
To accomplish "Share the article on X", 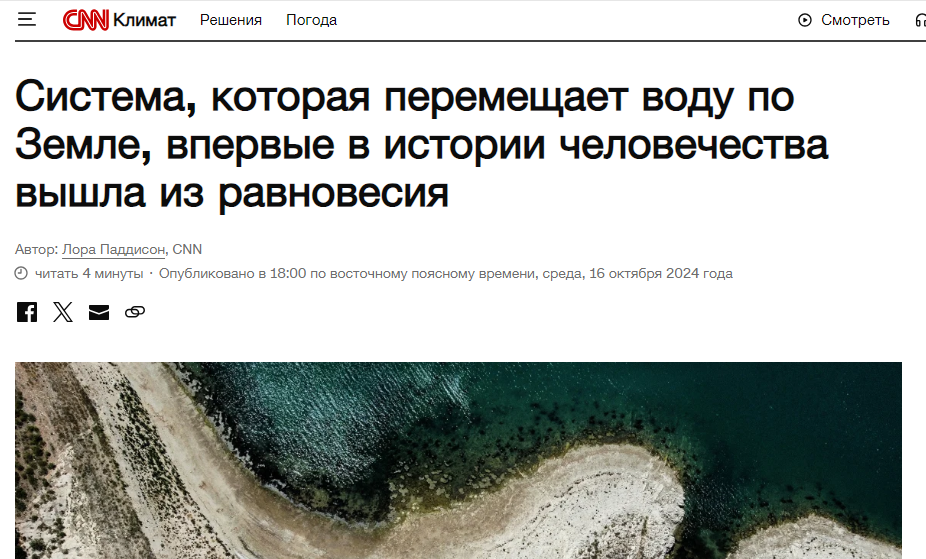I will 63,312.
